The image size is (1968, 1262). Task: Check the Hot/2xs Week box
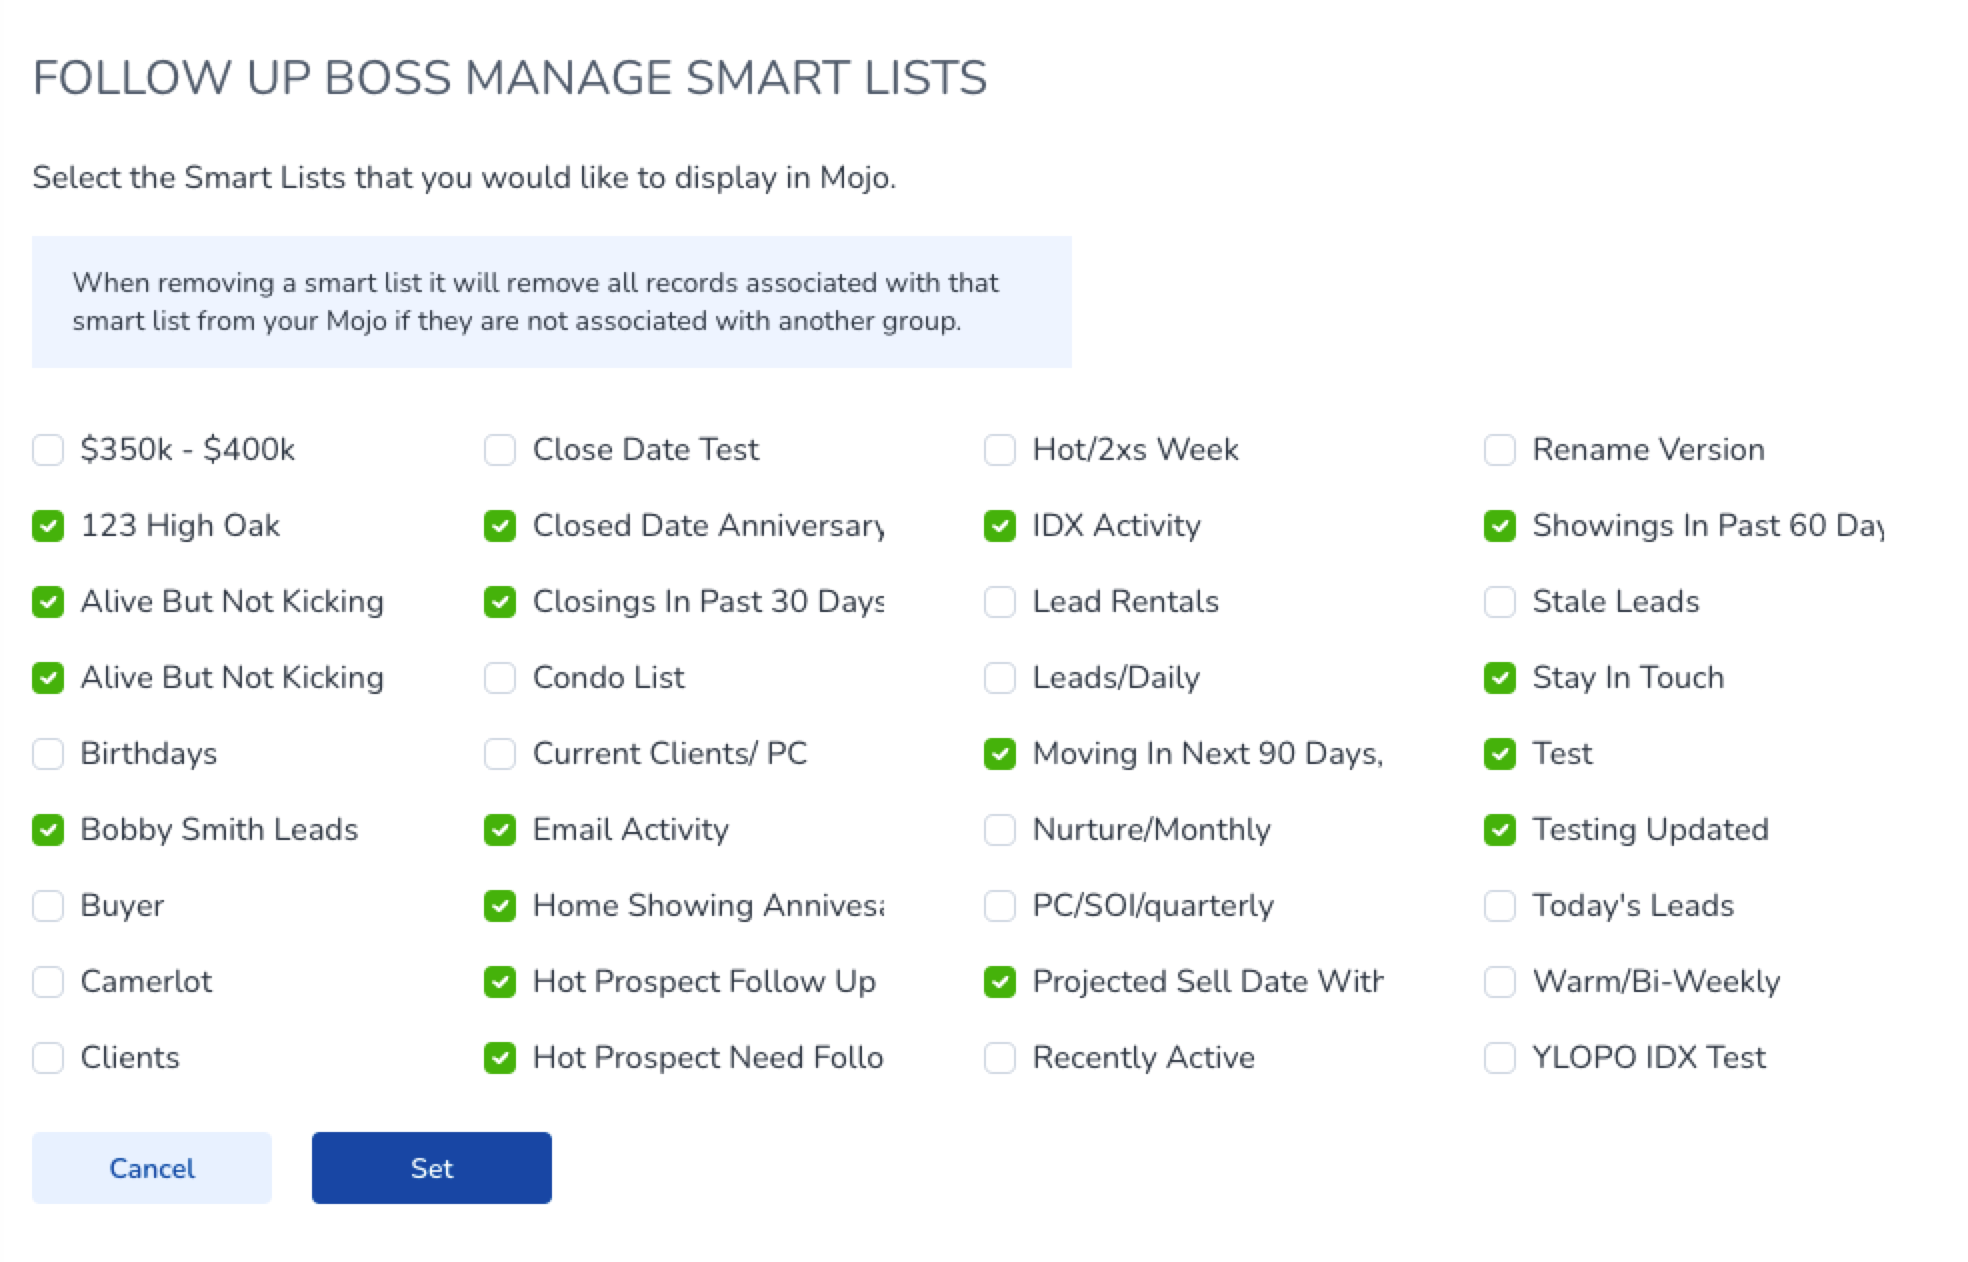[1000, 450]
